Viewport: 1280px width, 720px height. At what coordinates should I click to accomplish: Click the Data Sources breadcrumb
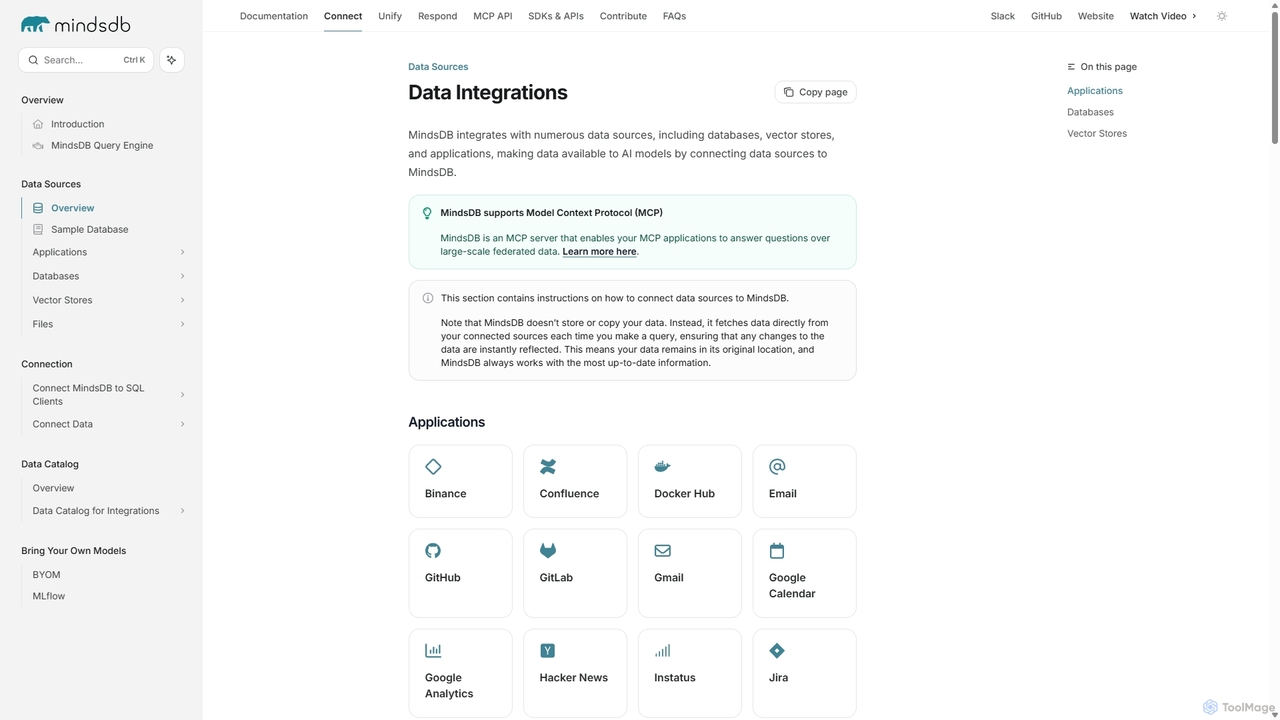pyautogui.click(x=438, y=67)
